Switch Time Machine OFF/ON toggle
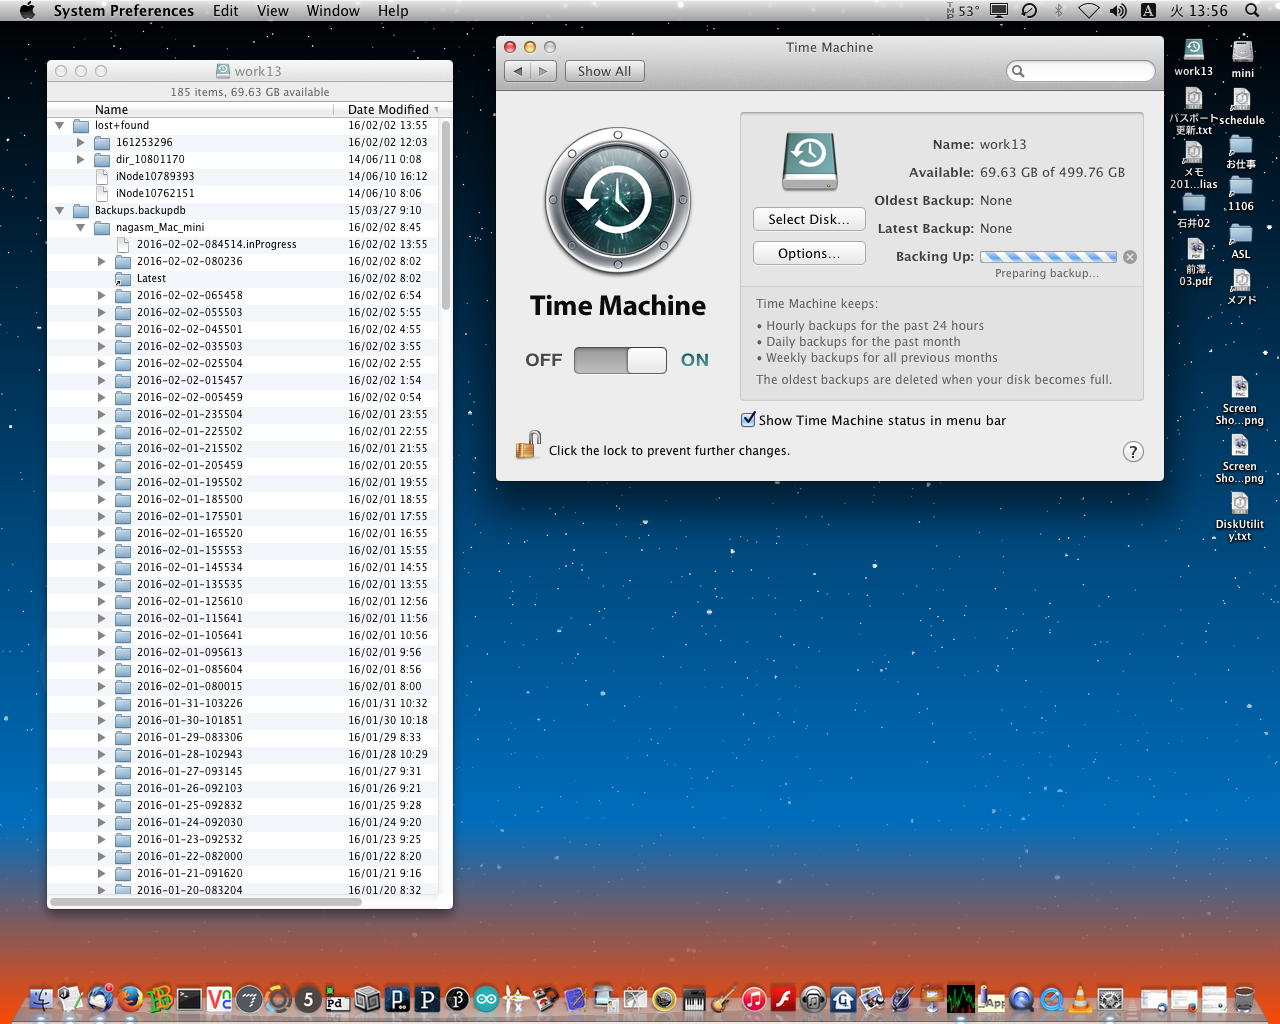Image resolution: width=1280 pixels, height=1024 pixels. (620, 360)
